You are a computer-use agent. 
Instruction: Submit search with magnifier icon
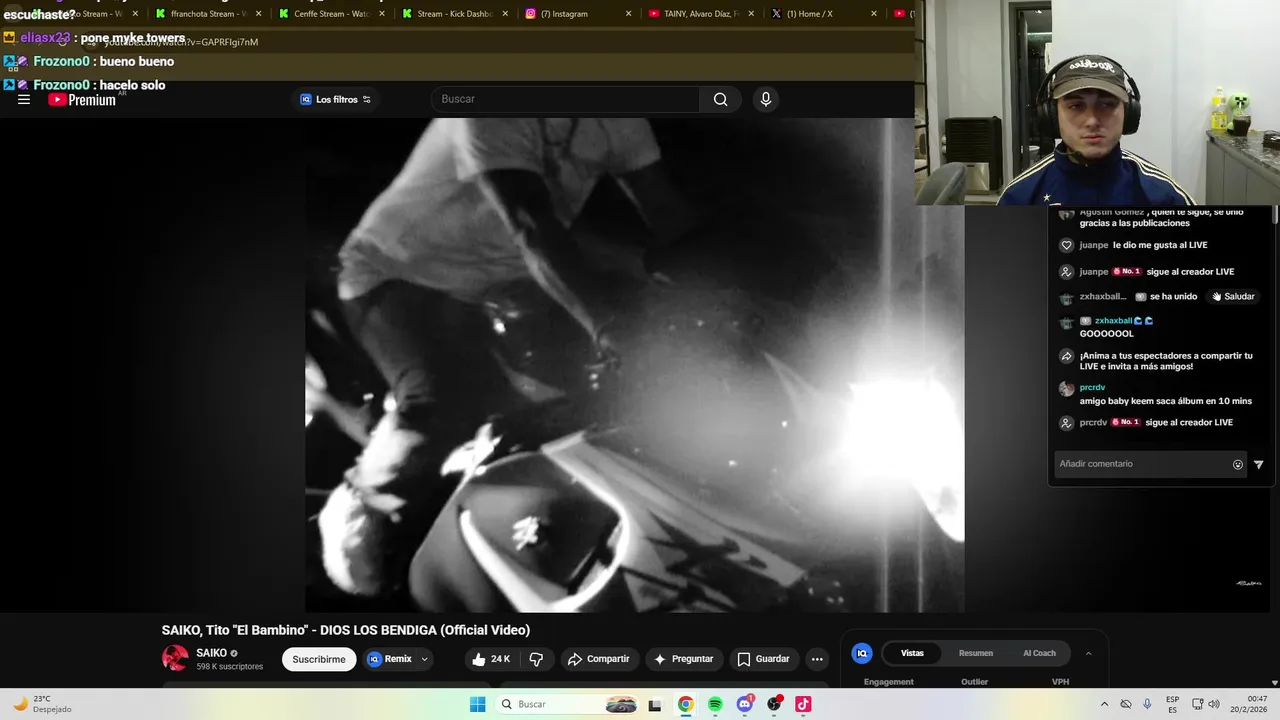pyautogui.click(x=720, y=99)
